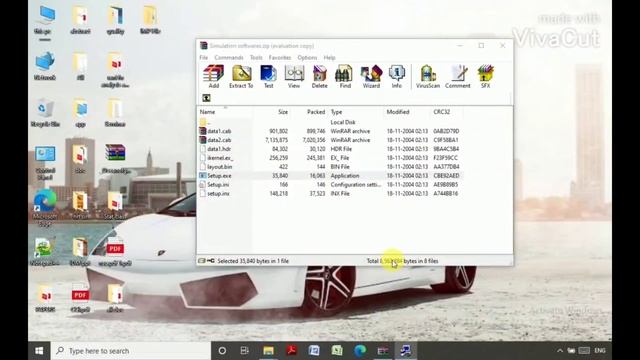Click the Test archive toolbar icon
The image size is (640, 360).
(268, 76)
